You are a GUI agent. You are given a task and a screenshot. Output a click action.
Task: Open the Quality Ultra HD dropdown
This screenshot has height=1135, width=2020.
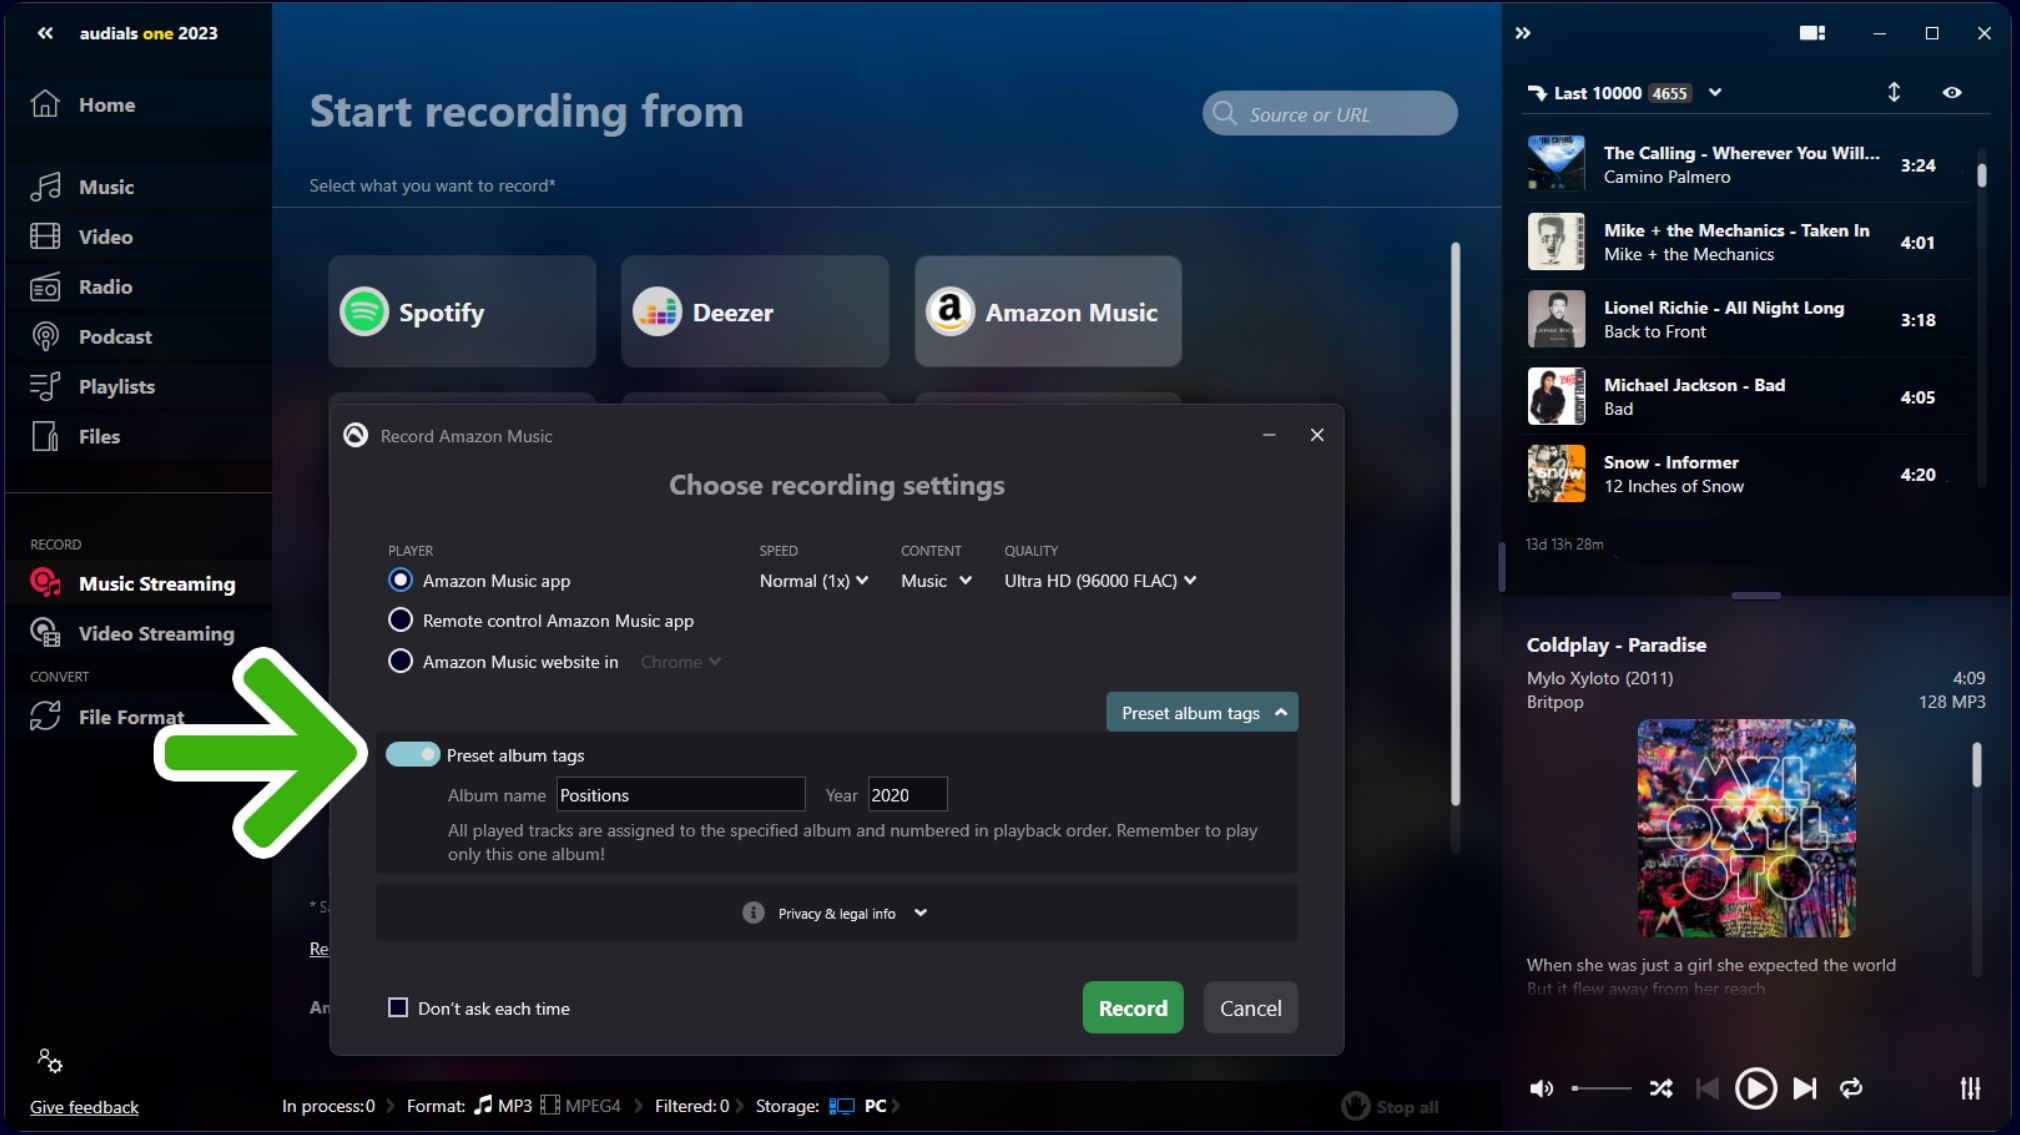(1100, 581)
